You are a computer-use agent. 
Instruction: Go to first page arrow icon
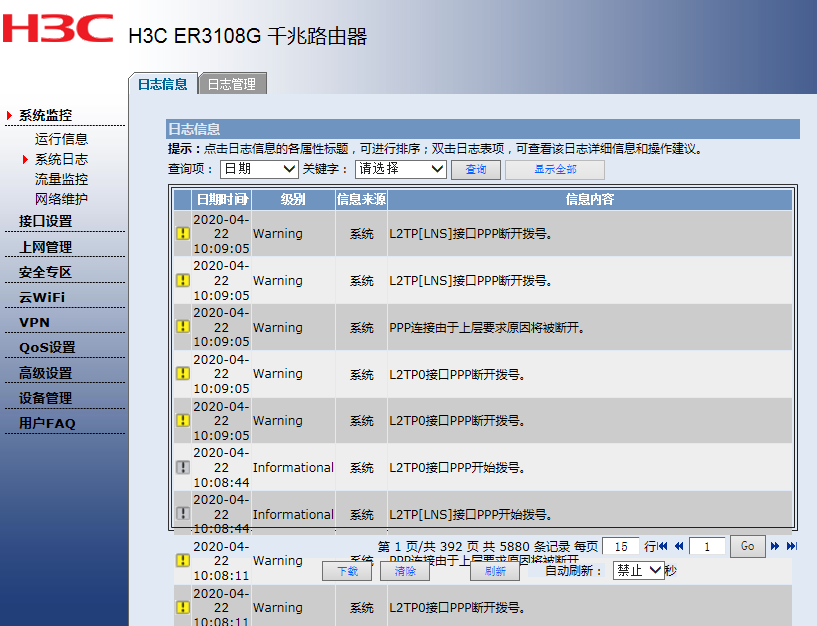pyautogui.click(x=662, y=546)
